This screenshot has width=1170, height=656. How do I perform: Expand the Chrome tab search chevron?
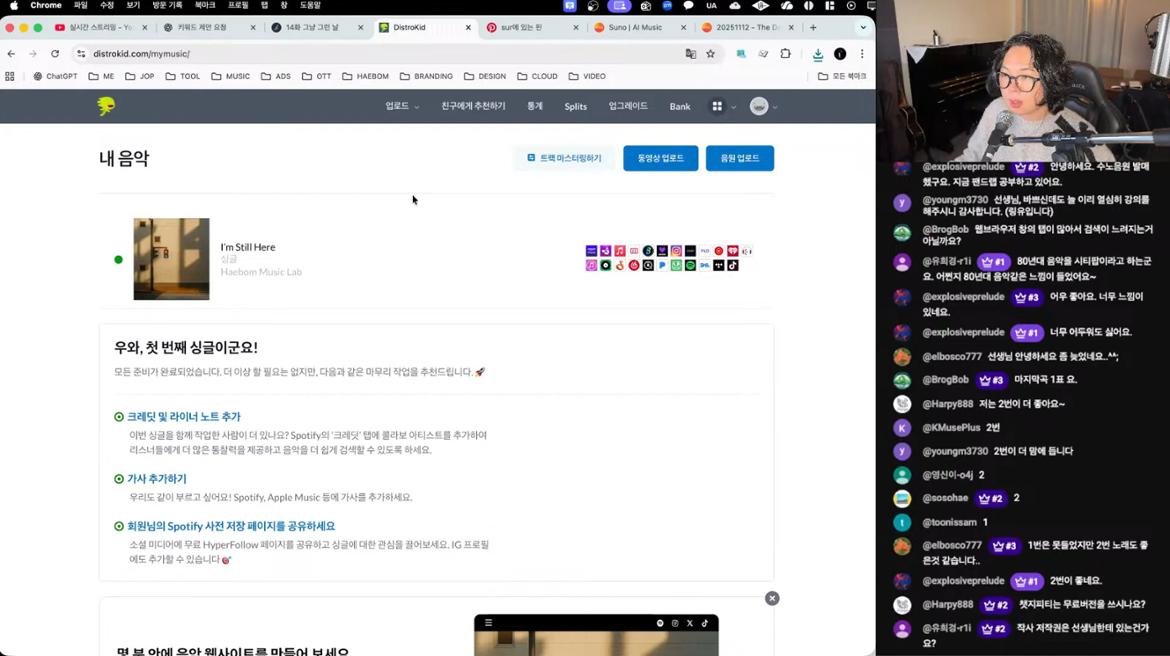point(863,28)
